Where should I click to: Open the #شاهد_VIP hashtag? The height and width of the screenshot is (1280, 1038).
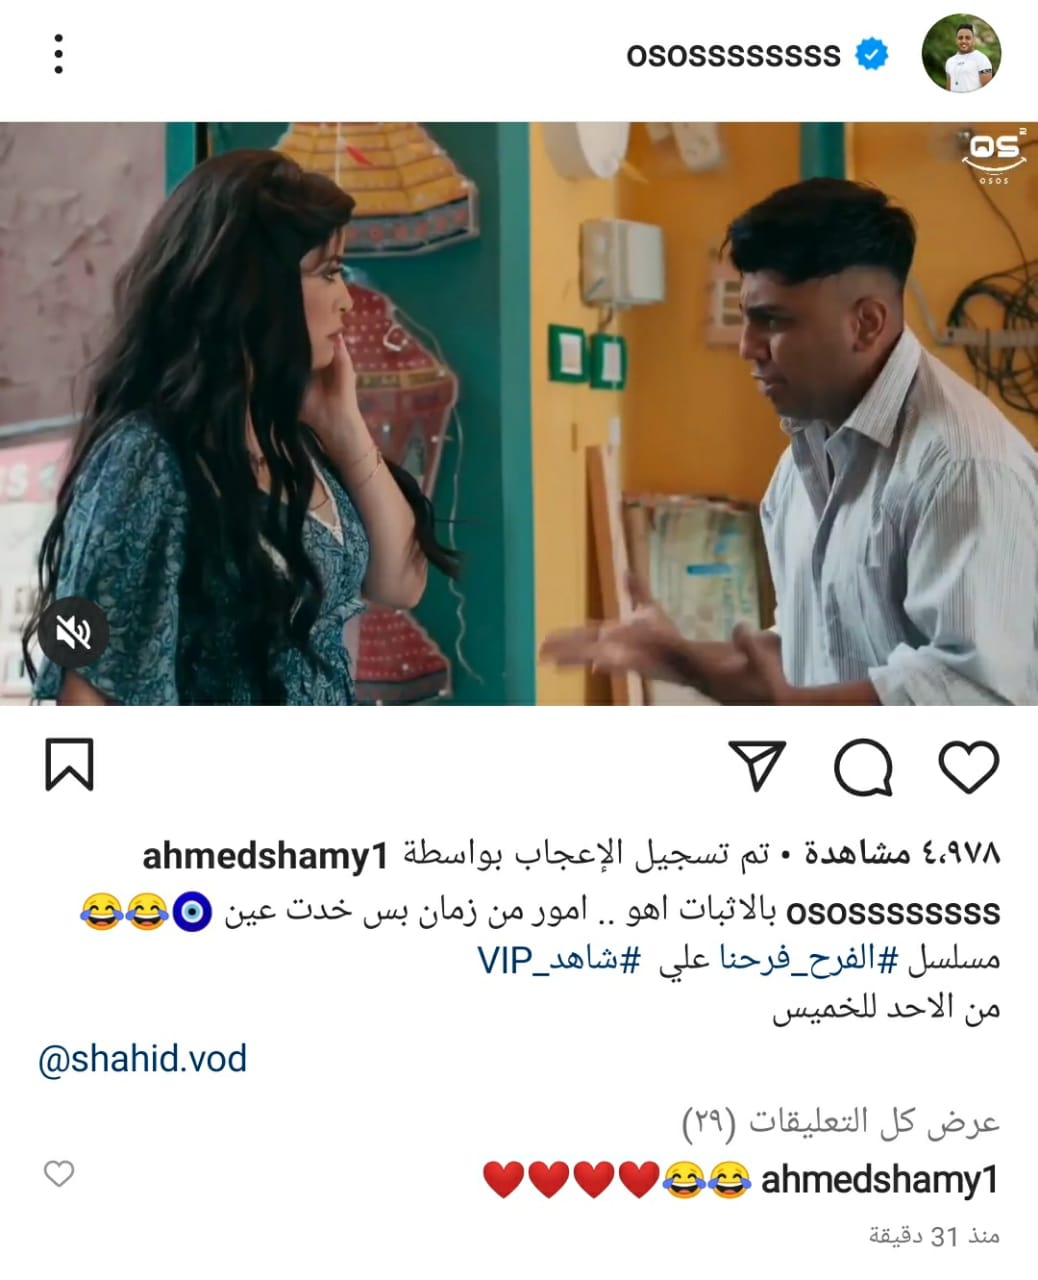558,959
